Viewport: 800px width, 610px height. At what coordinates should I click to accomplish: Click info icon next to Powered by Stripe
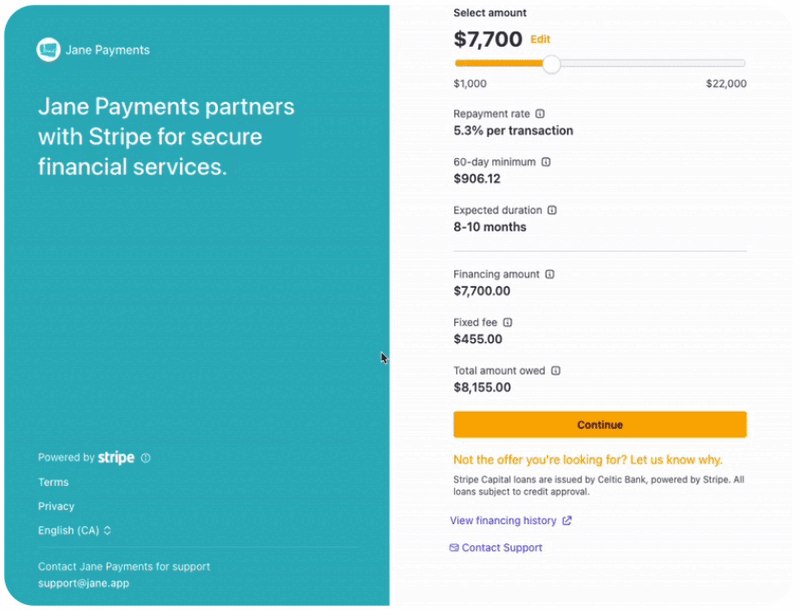coord(146,458)
